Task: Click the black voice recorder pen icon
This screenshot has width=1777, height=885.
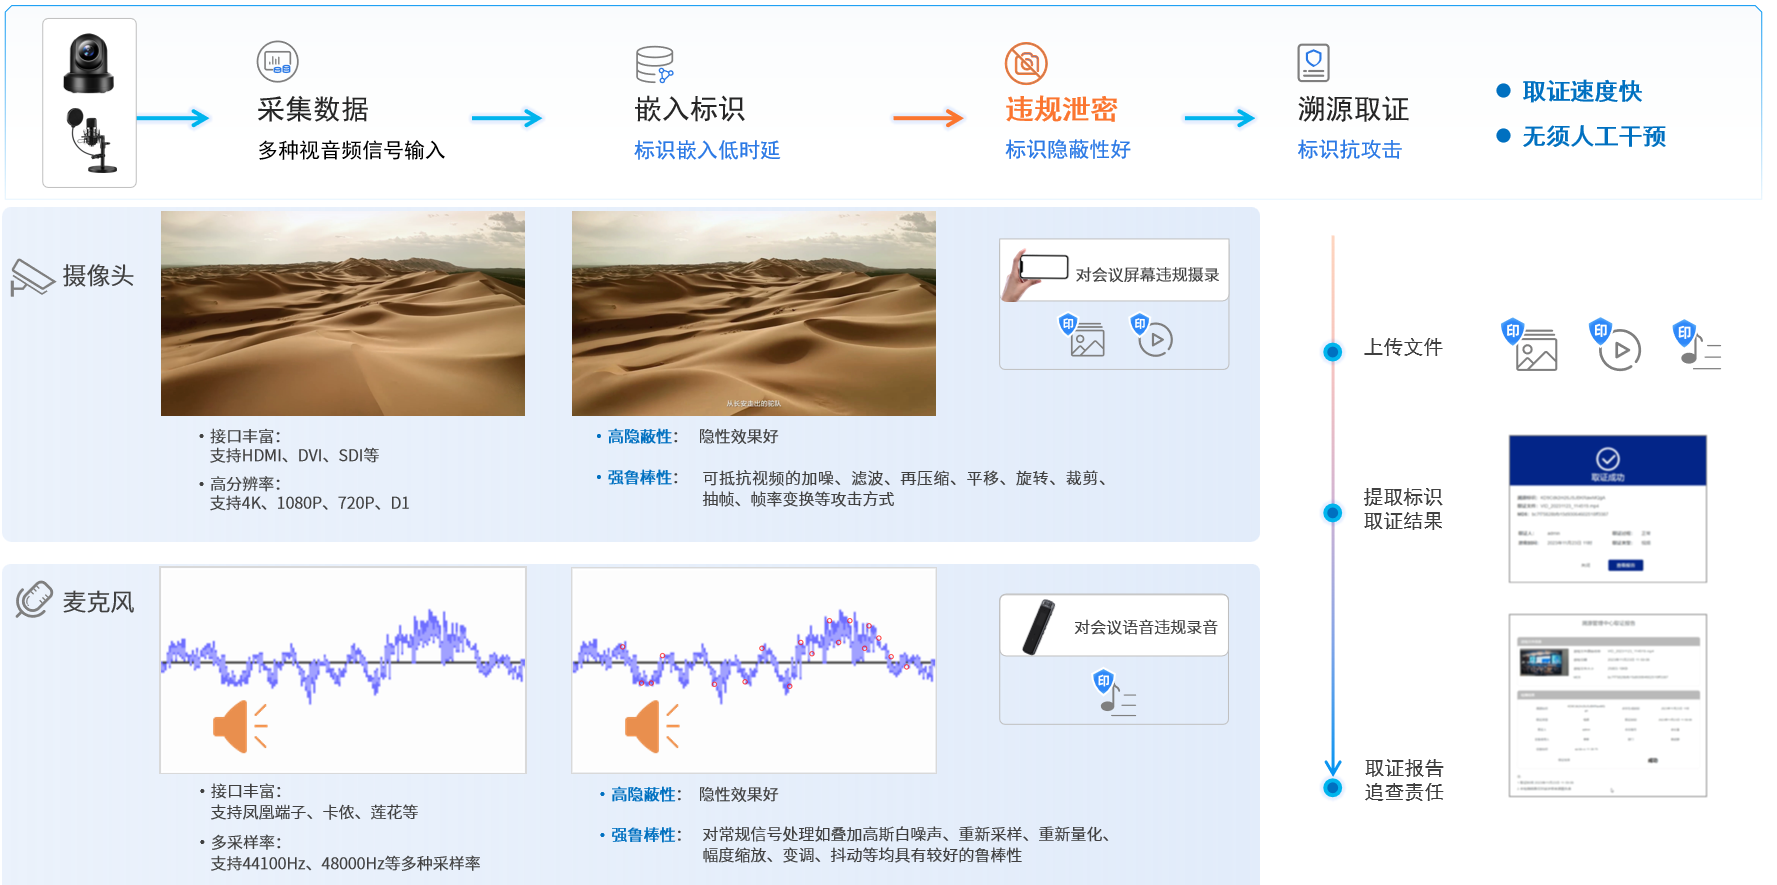Action: (1038, 627)
